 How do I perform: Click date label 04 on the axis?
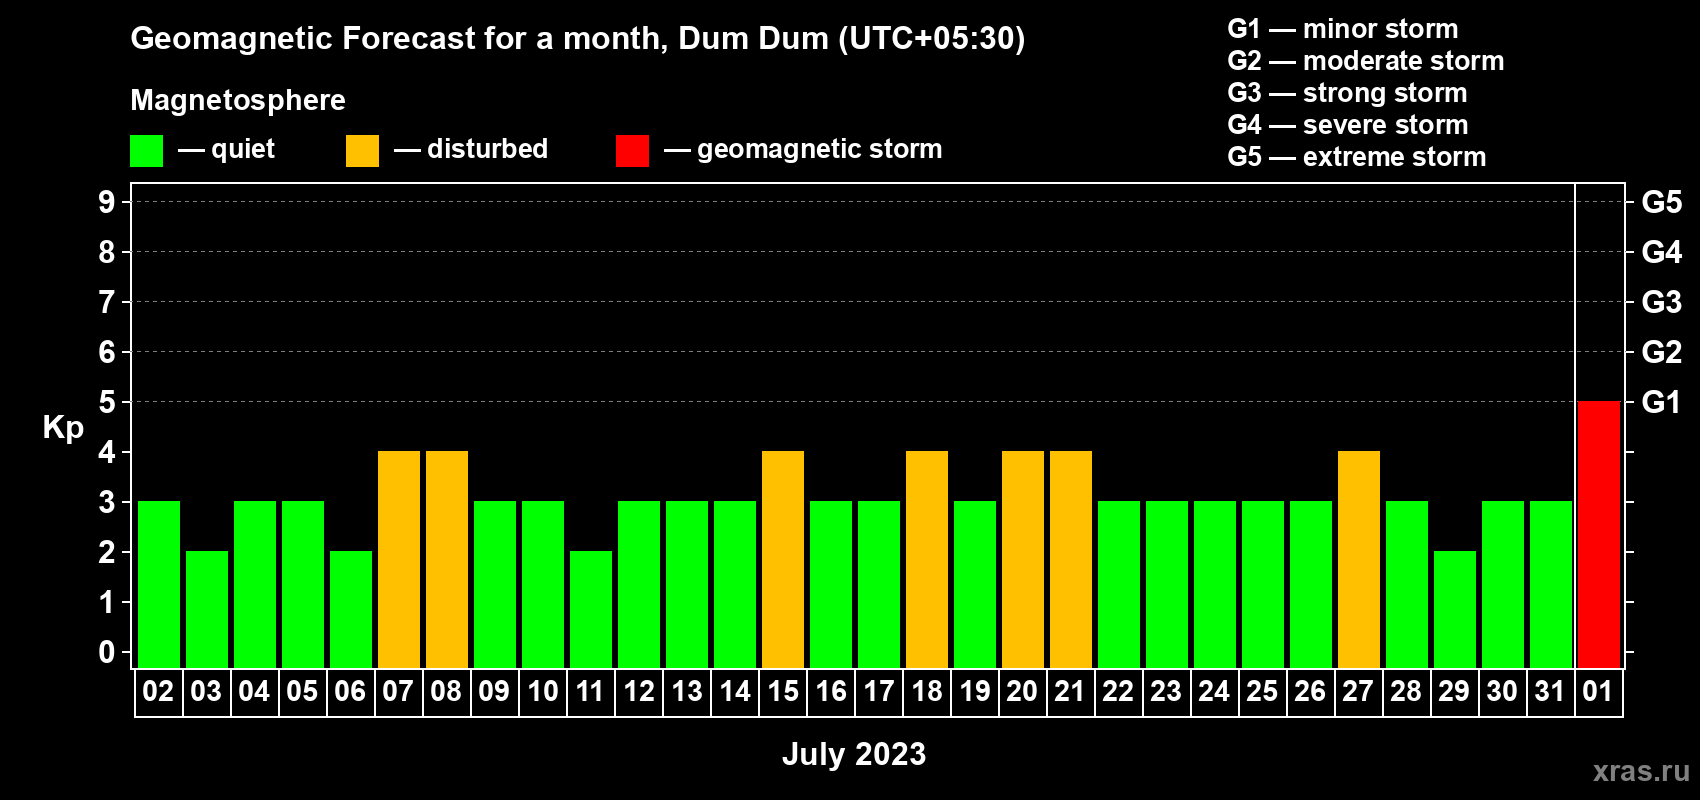pos(254,692)
